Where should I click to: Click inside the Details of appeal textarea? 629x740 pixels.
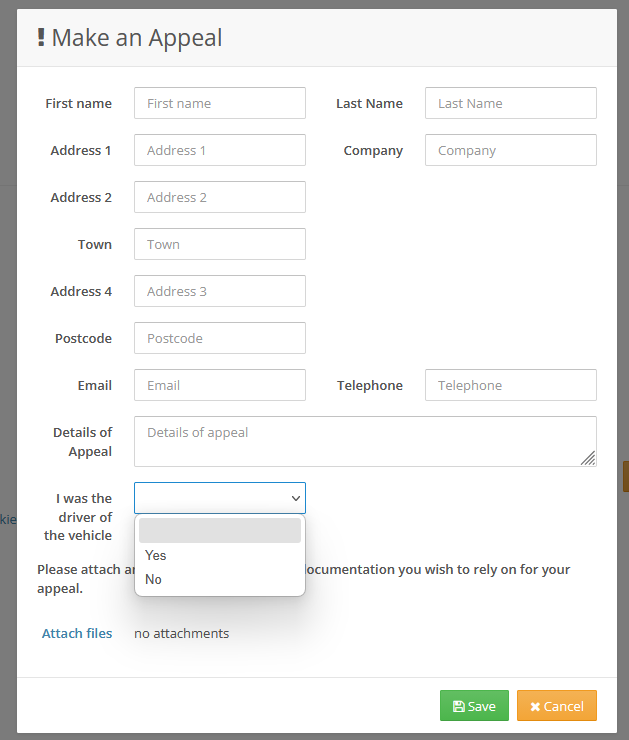[365, 441]
